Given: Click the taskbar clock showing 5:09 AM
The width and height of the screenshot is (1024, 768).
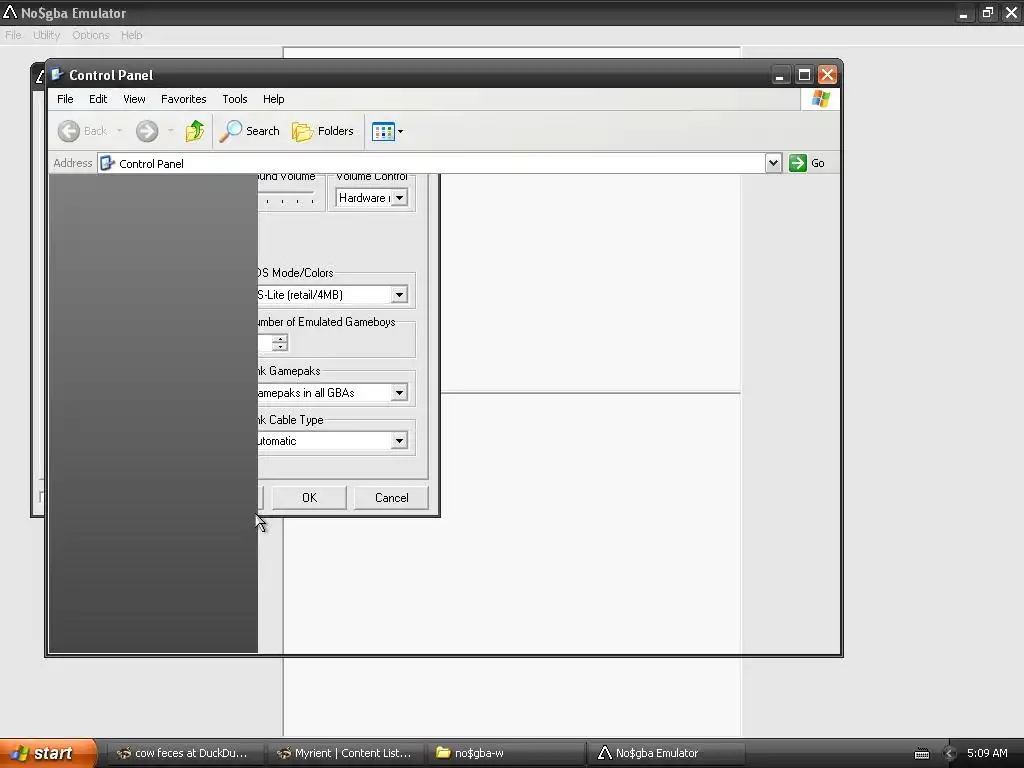Looking at the screenshot, I should 987,753.
